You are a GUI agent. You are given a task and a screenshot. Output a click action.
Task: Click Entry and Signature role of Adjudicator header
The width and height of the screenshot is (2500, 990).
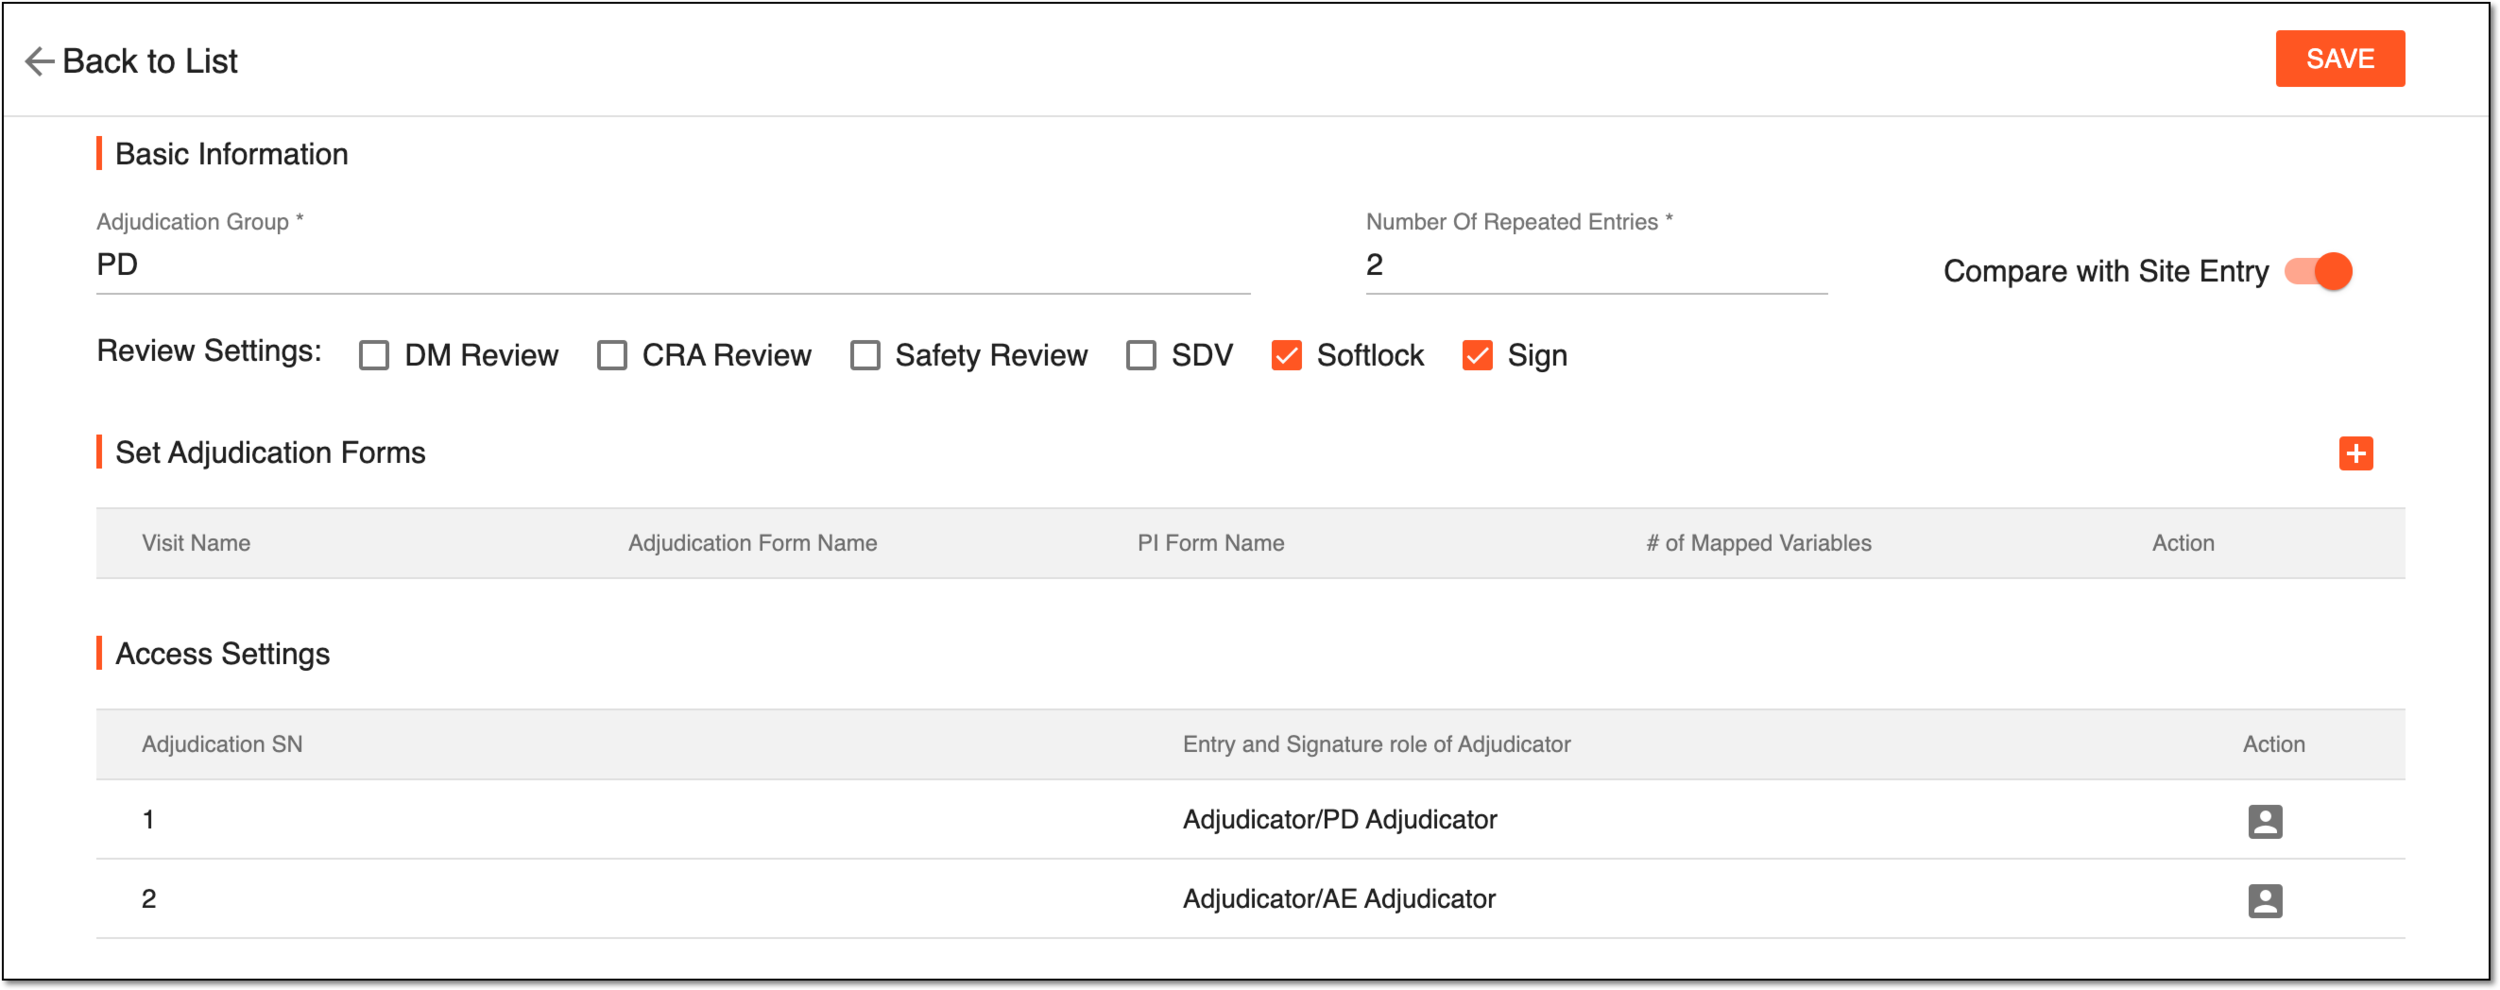pyautogui.click(x=1376, y=744)
